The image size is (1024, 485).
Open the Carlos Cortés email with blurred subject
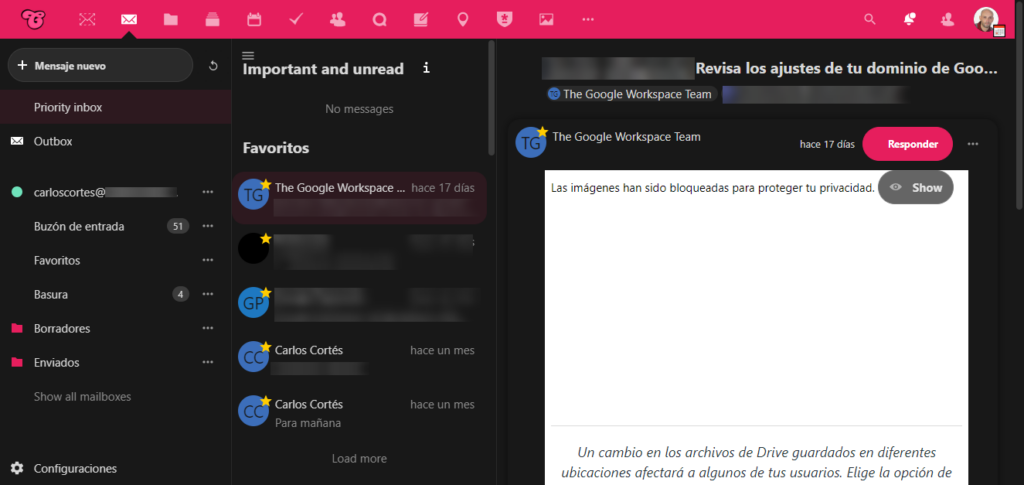coord(359,359)
